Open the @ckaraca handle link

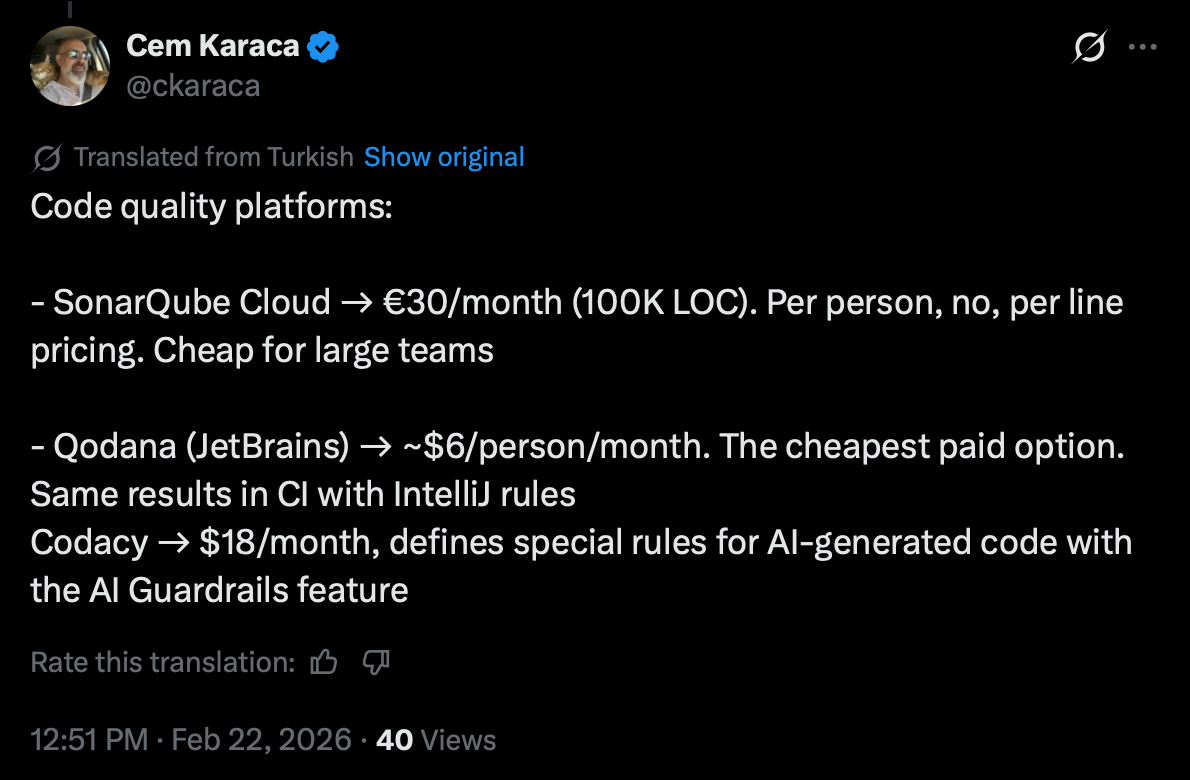(193, 87)
